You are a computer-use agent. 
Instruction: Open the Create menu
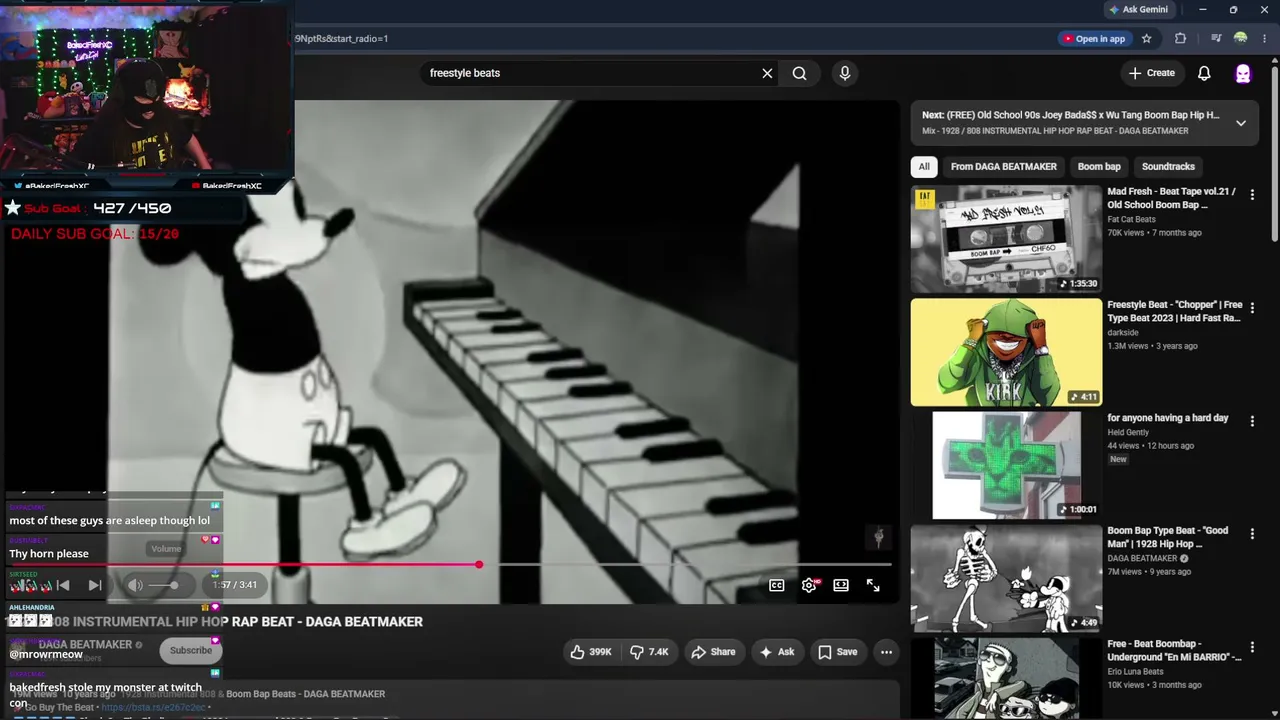pyautogui.click(x=1152, y=73)
